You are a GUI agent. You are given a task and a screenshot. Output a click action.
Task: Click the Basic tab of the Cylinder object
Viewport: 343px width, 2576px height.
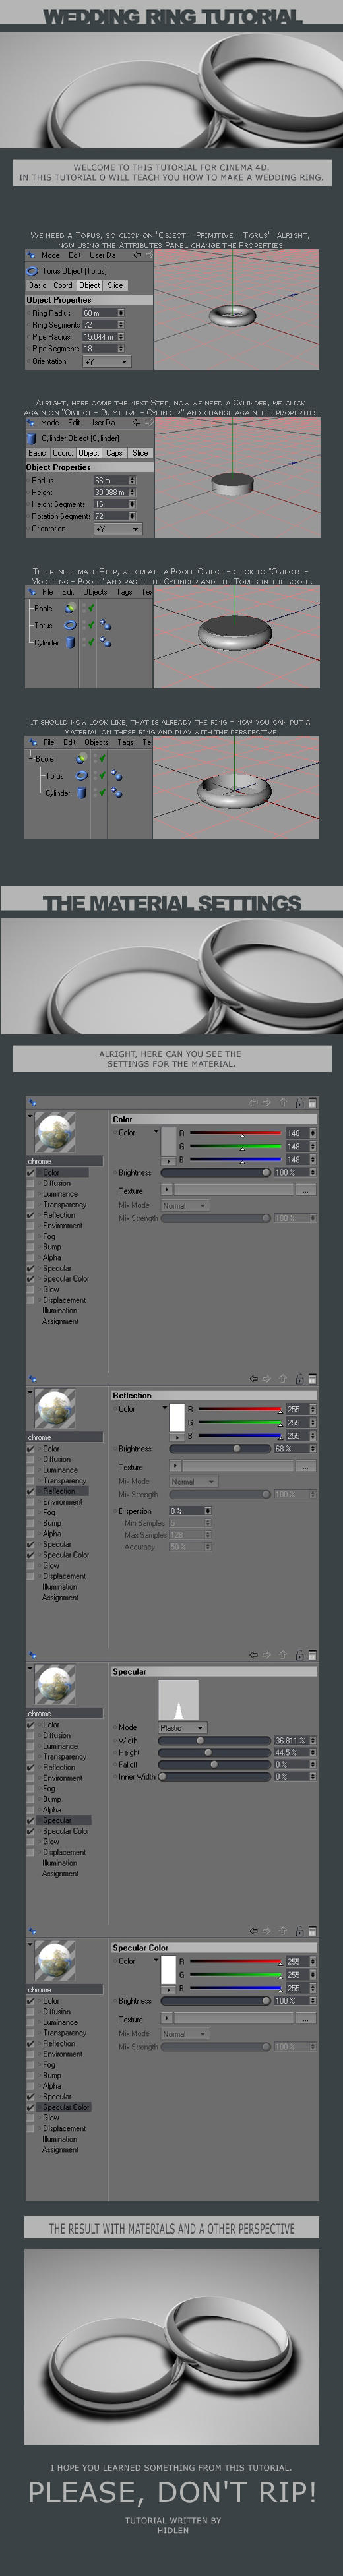click(37, 453)
